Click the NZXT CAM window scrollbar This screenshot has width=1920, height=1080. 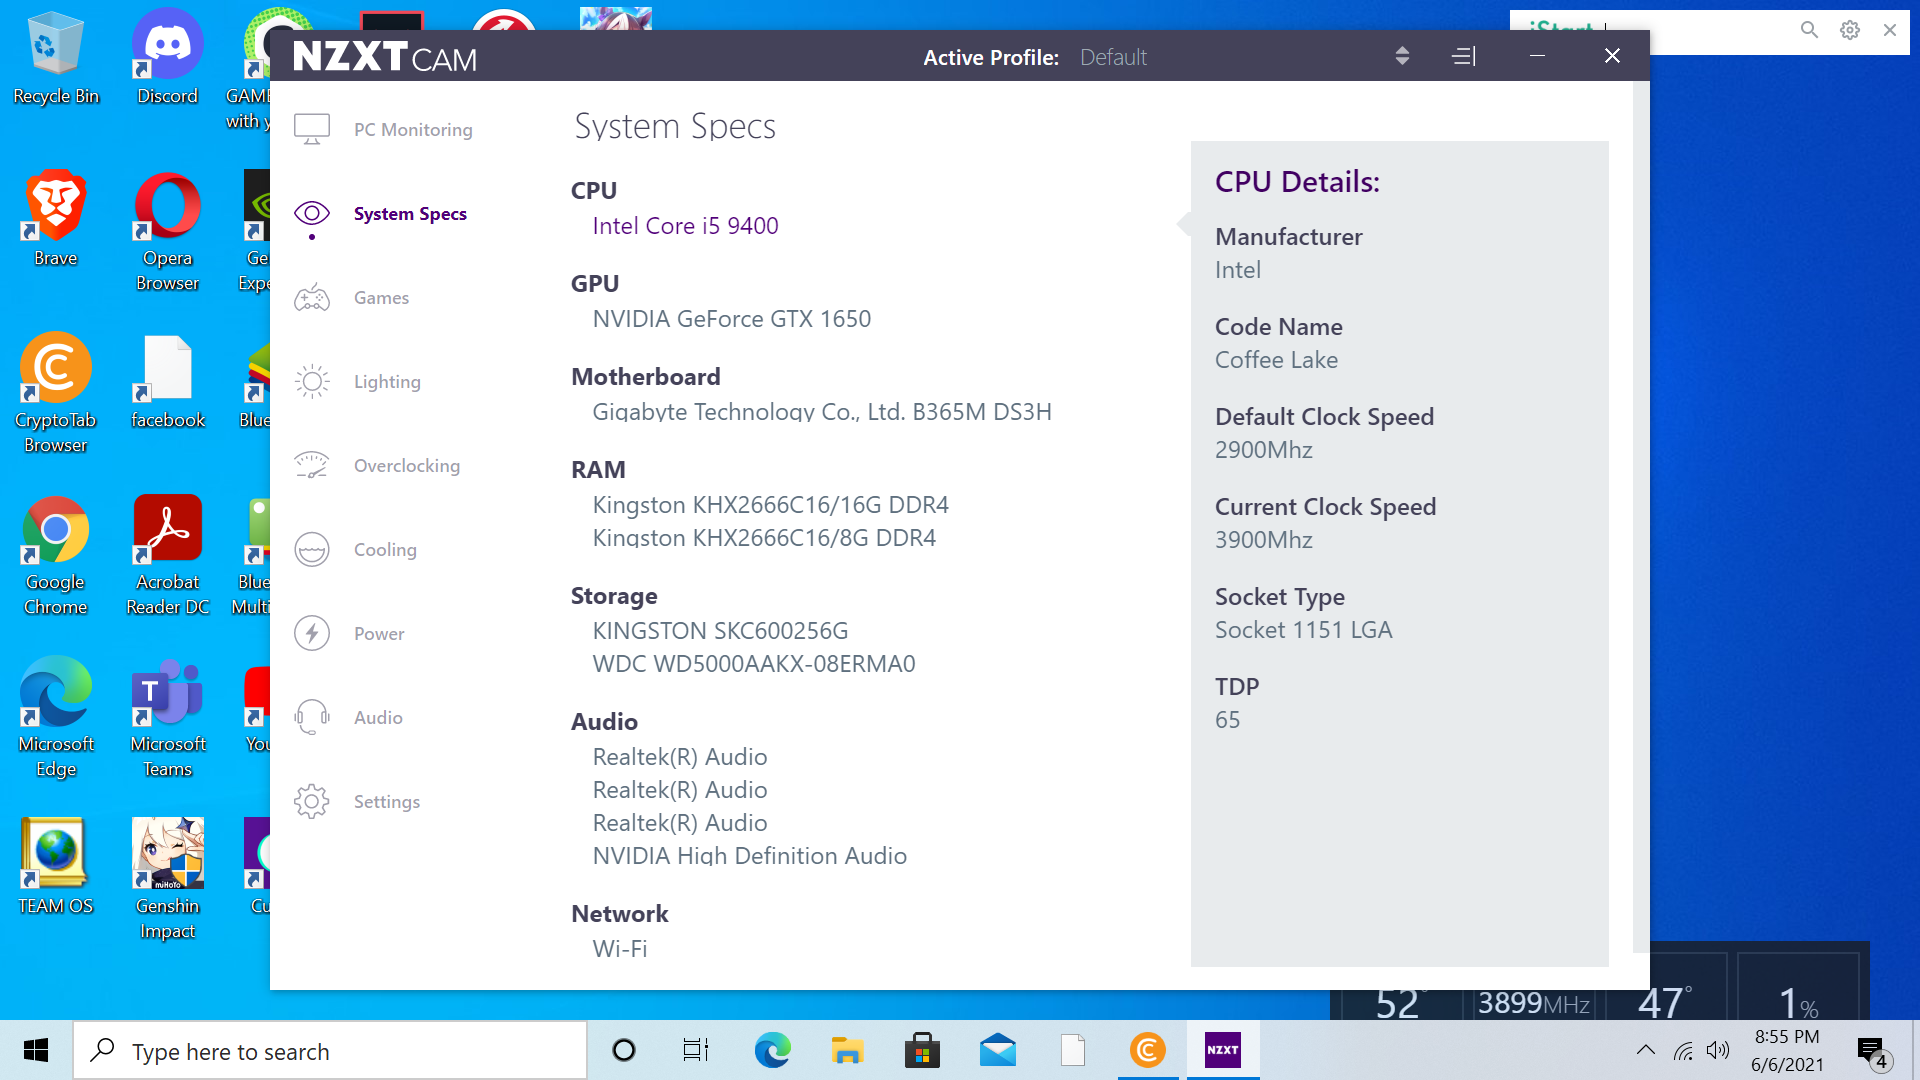(x=1640, y=515)
